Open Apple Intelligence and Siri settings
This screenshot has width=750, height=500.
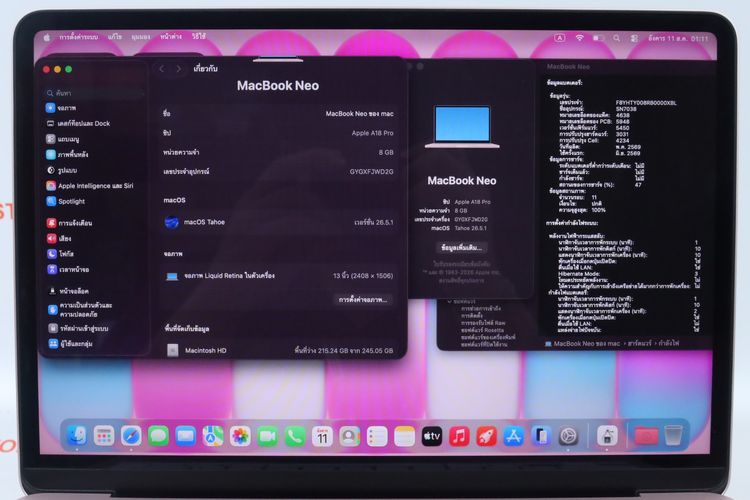(89, 186)
